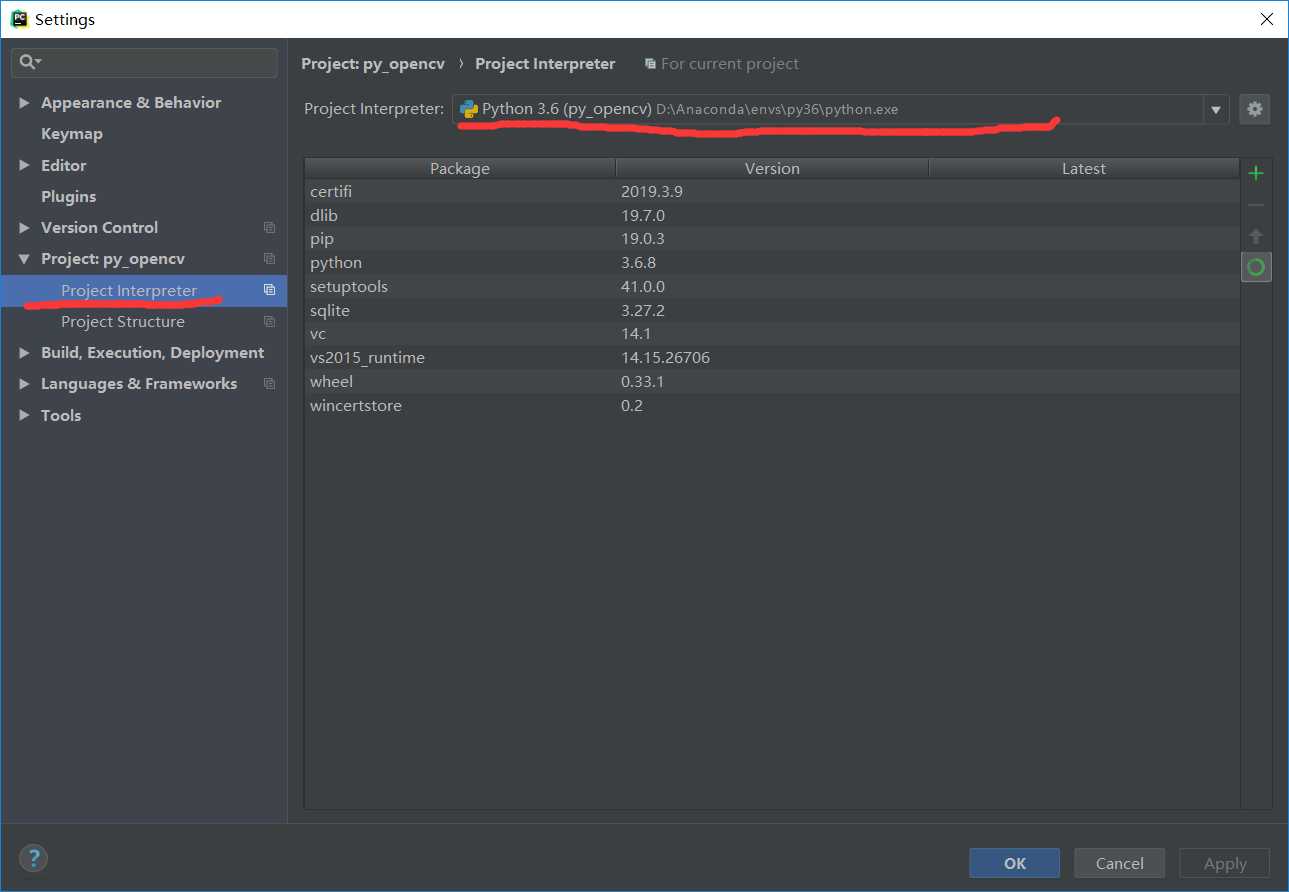Click breadcrumb Project: py_opencv
The image size is (1289, 892).
[374, 64]
